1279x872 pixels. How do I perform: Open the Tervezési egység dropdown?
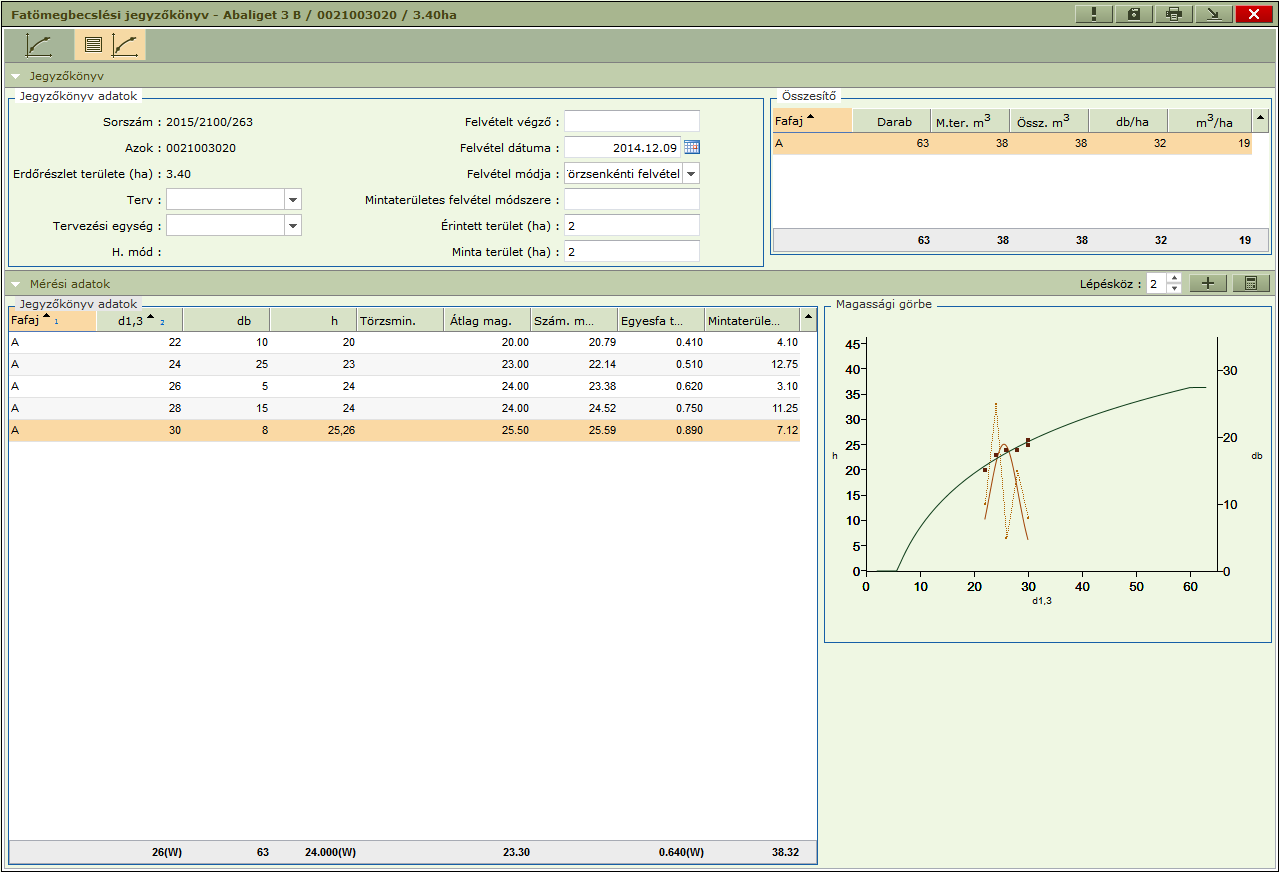293,226
